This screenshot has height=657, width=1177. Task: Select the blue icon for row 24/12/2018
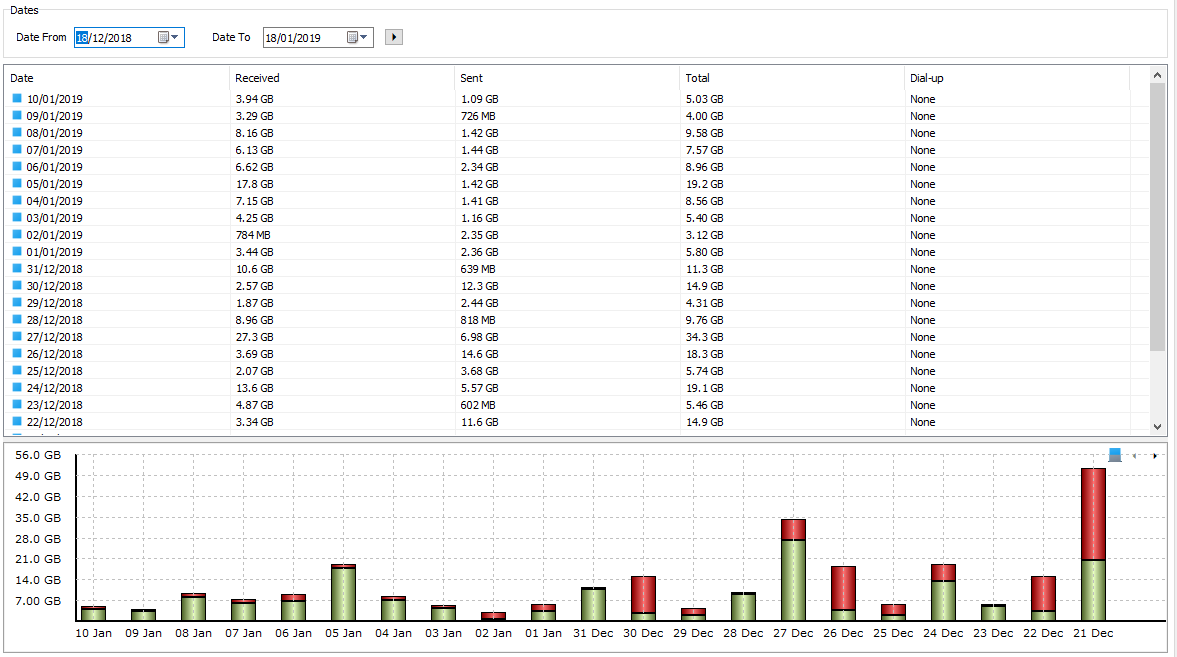coord(17,387)
